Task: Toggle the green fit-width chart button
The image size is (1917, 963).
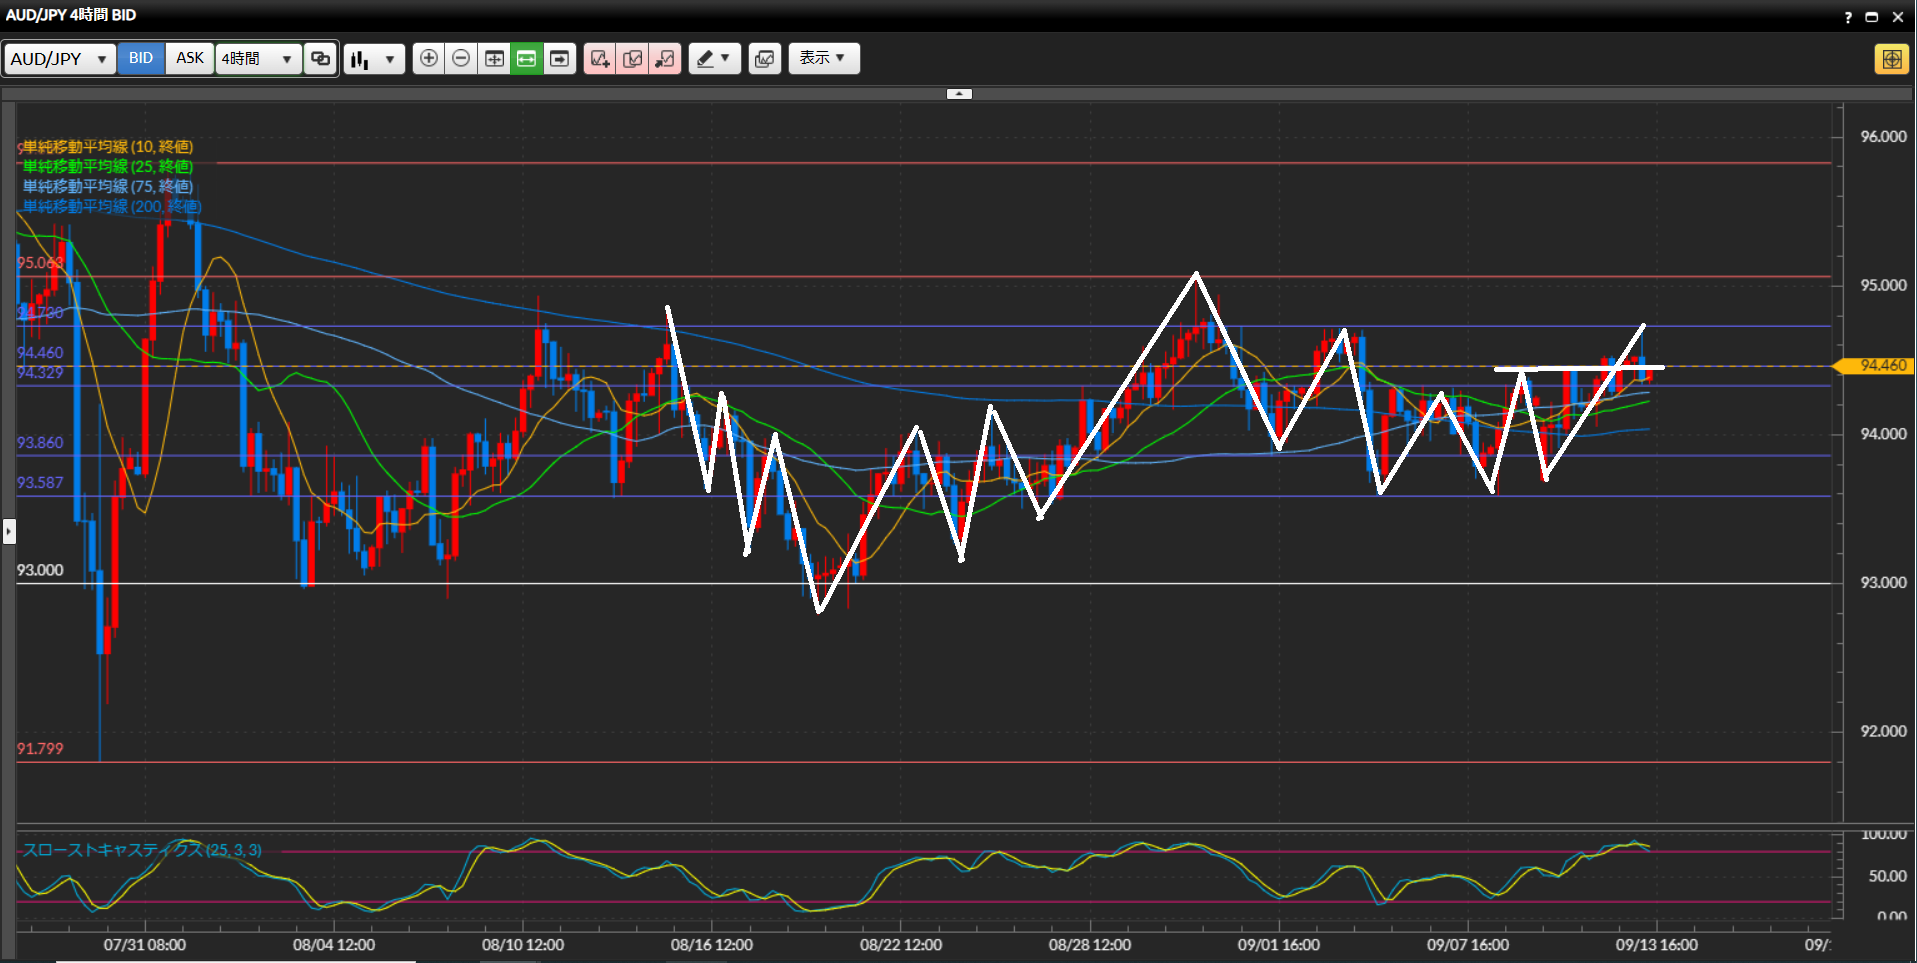Action: pos(526,59)
